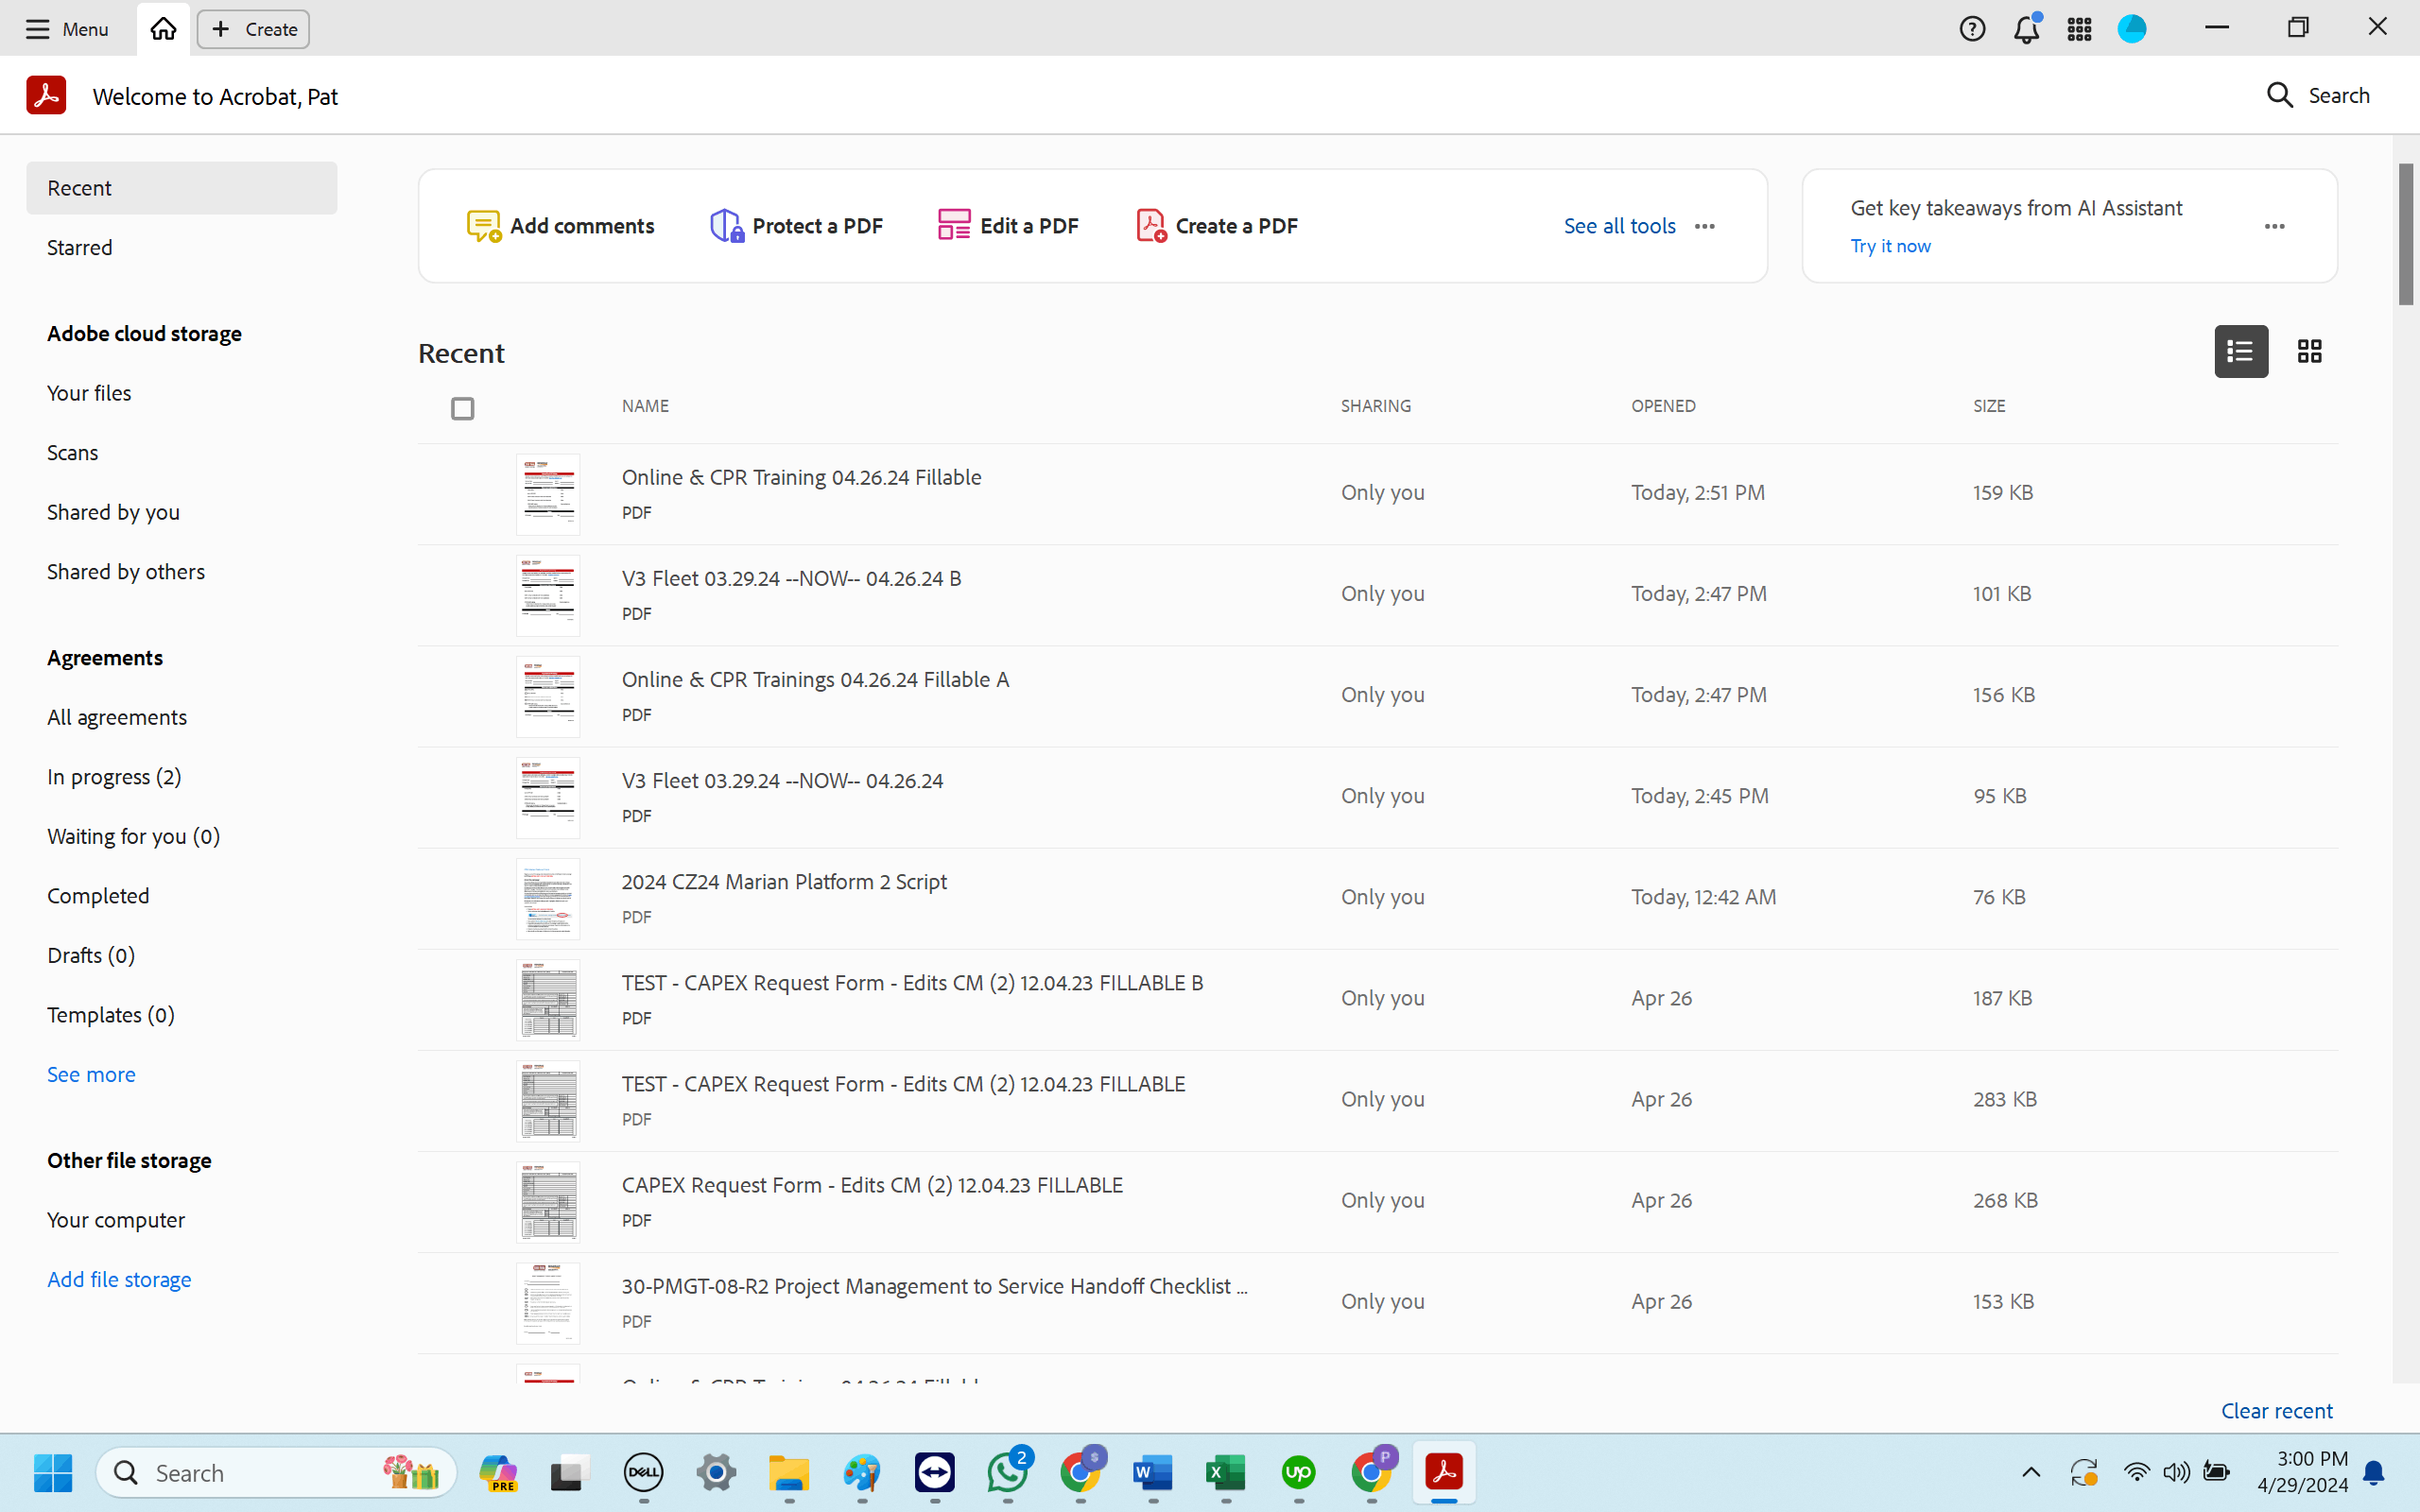Open the notifications bell
Viewport: 2420px width, 1512px height.
click(x=2026, y=29)
